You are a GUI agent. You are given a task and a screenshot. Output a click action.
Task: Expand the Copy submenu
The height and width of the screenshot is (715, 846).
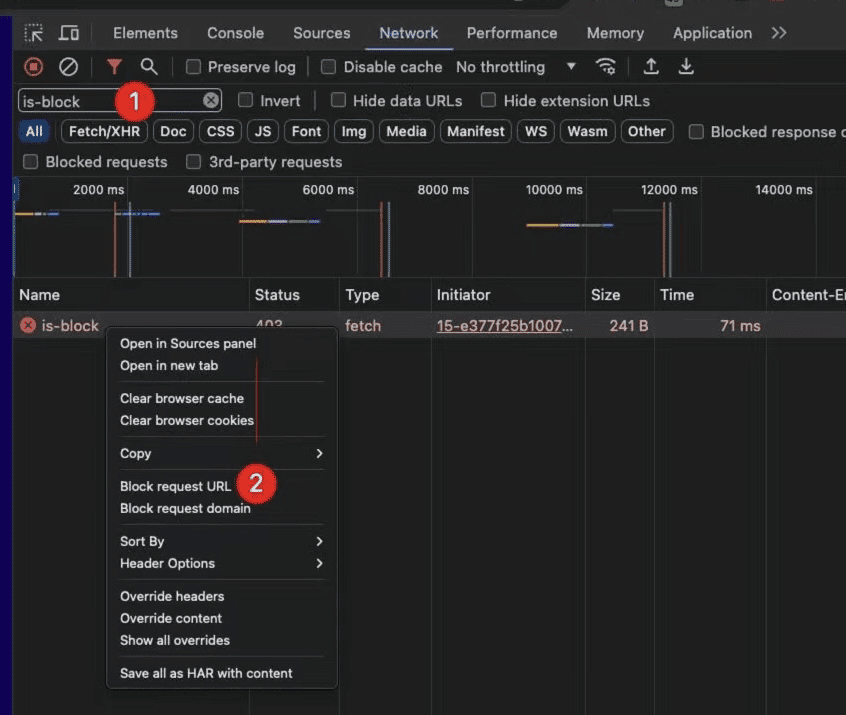click(x=220, y=453)
